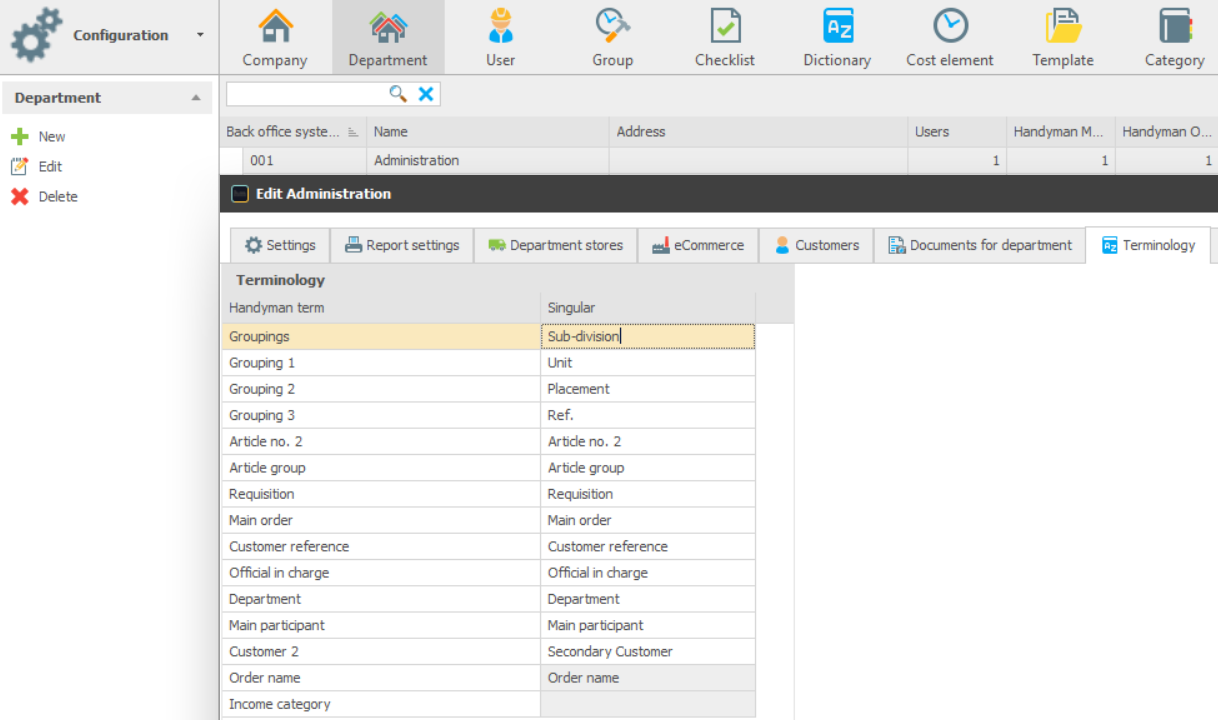Image resolution: width=1218 pixels, height=720 pixels.
Task: Select the User icon in toolbar
Action: 500,26
